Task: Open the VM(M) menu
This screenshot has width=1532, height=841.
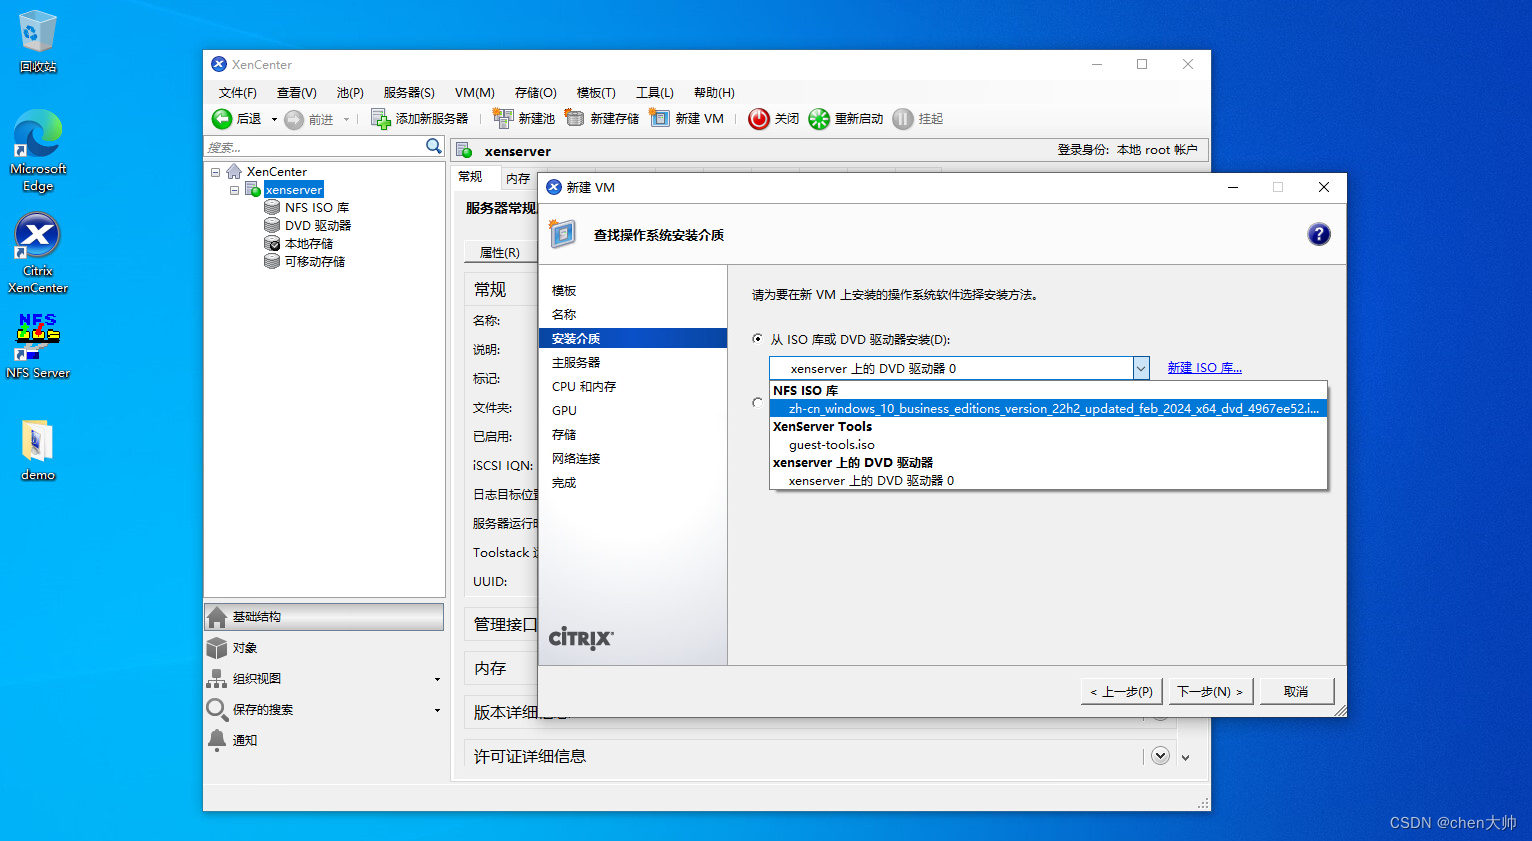Action: pos(475,93)
